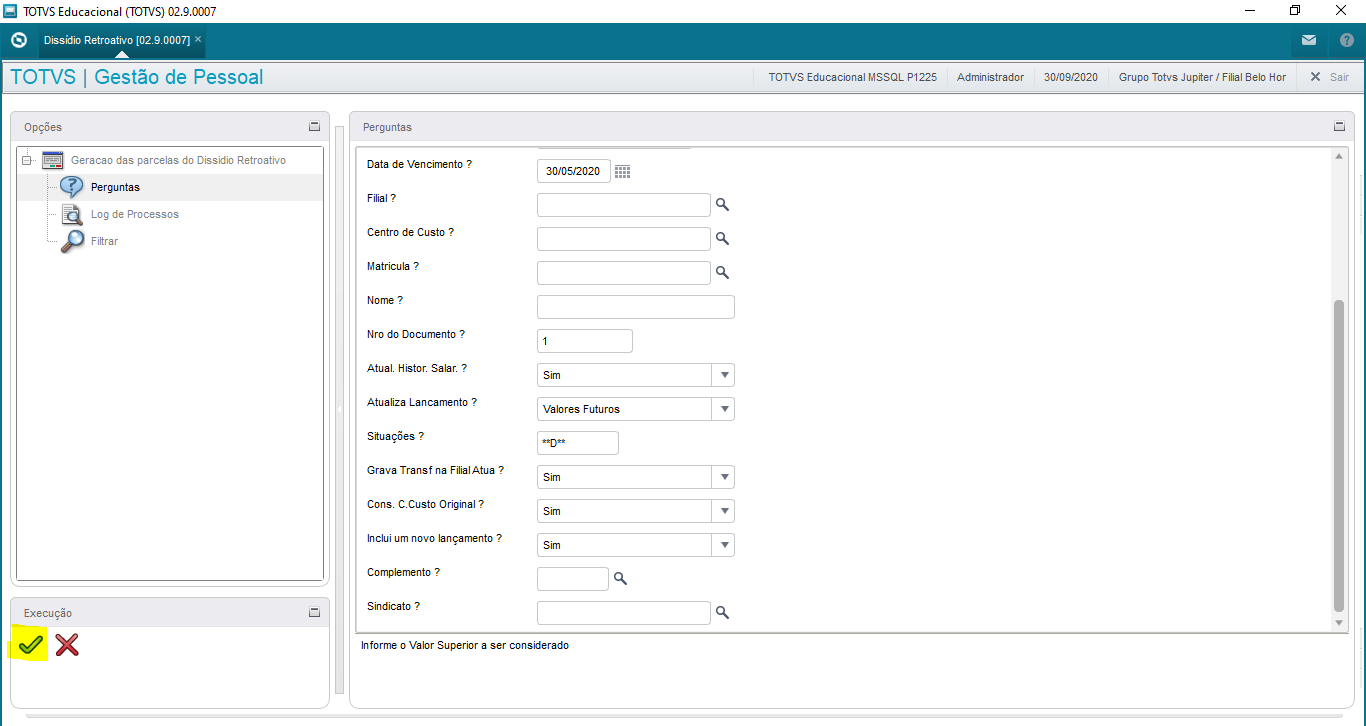Click the Filial input field
The height and width of the screenshot is (726, 1366).
(624, 205)
